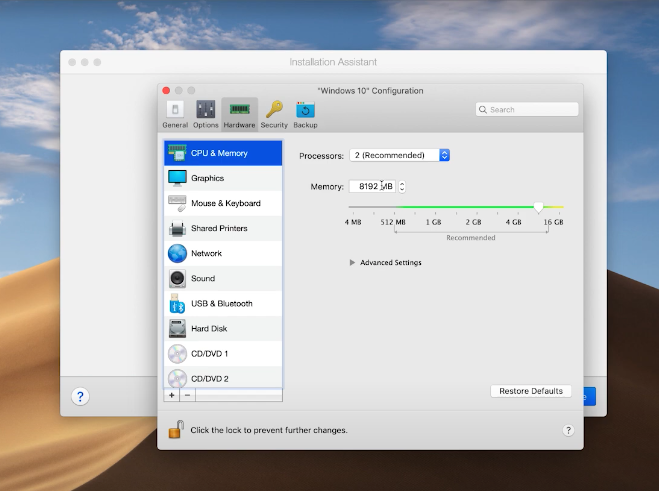Open the Processors dropdown
659x491 pixels.
pyautogui.click(x=400, y=155)
